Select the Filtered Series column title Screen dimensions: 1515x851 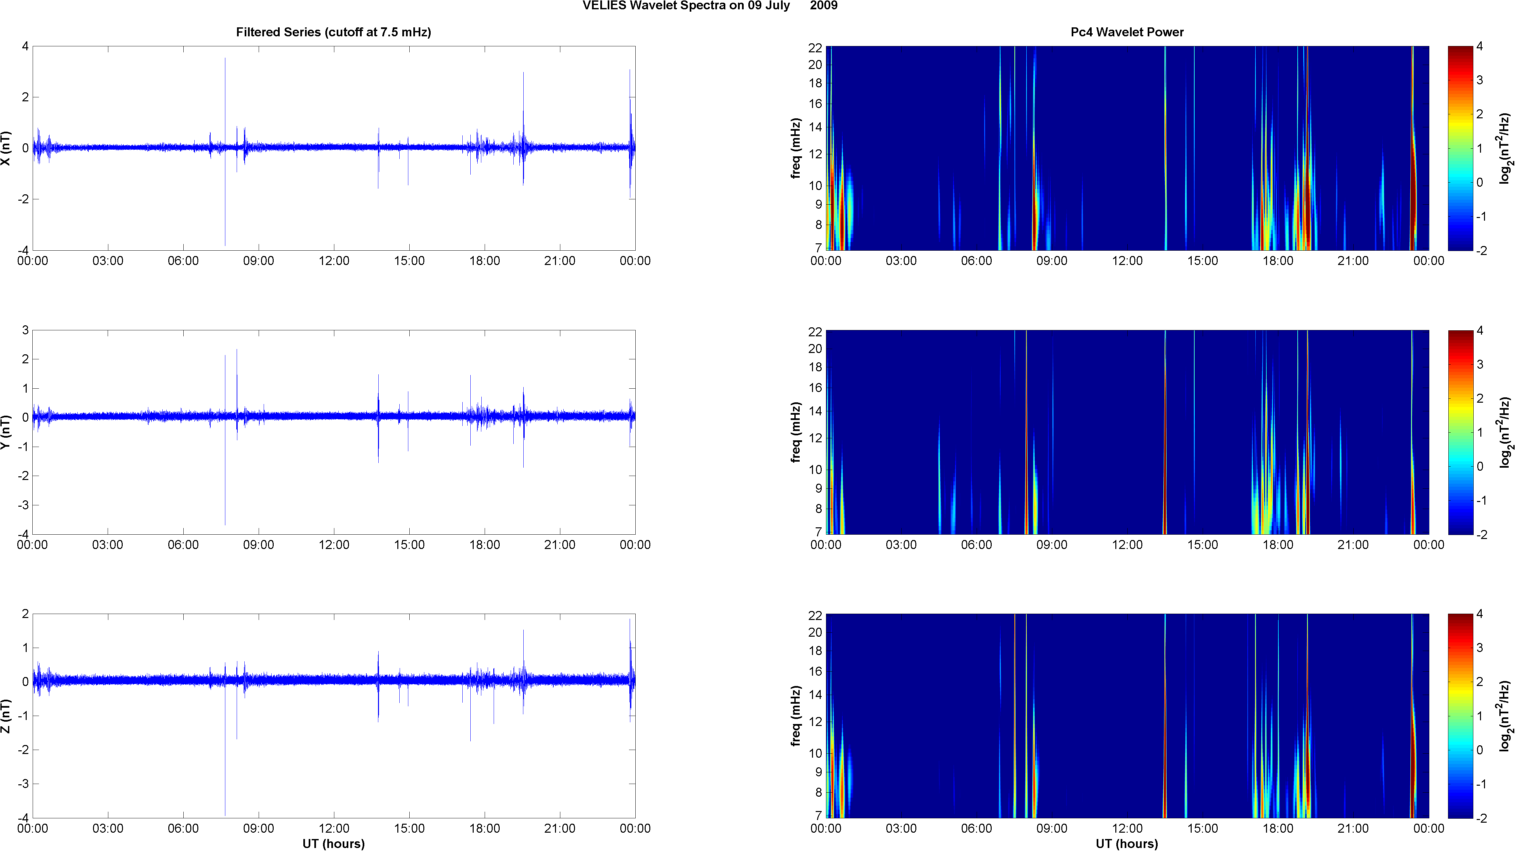click(333, 32)
